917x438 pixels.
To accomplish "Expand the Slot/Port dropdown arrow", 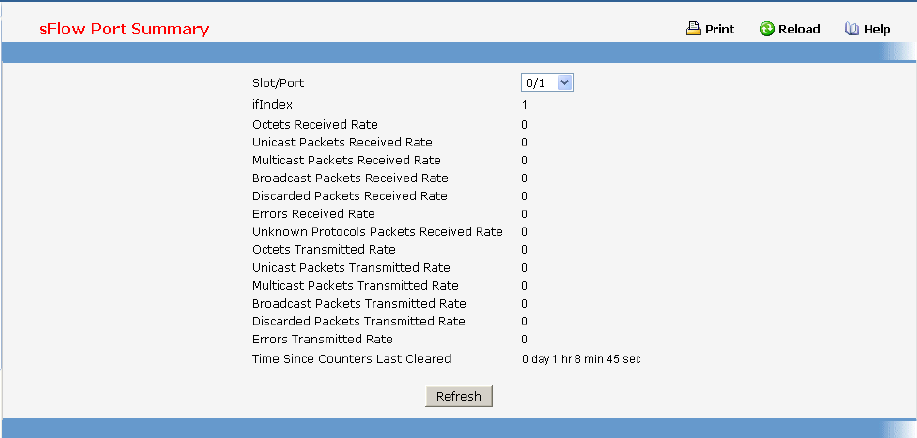I will tap(565, 83).
